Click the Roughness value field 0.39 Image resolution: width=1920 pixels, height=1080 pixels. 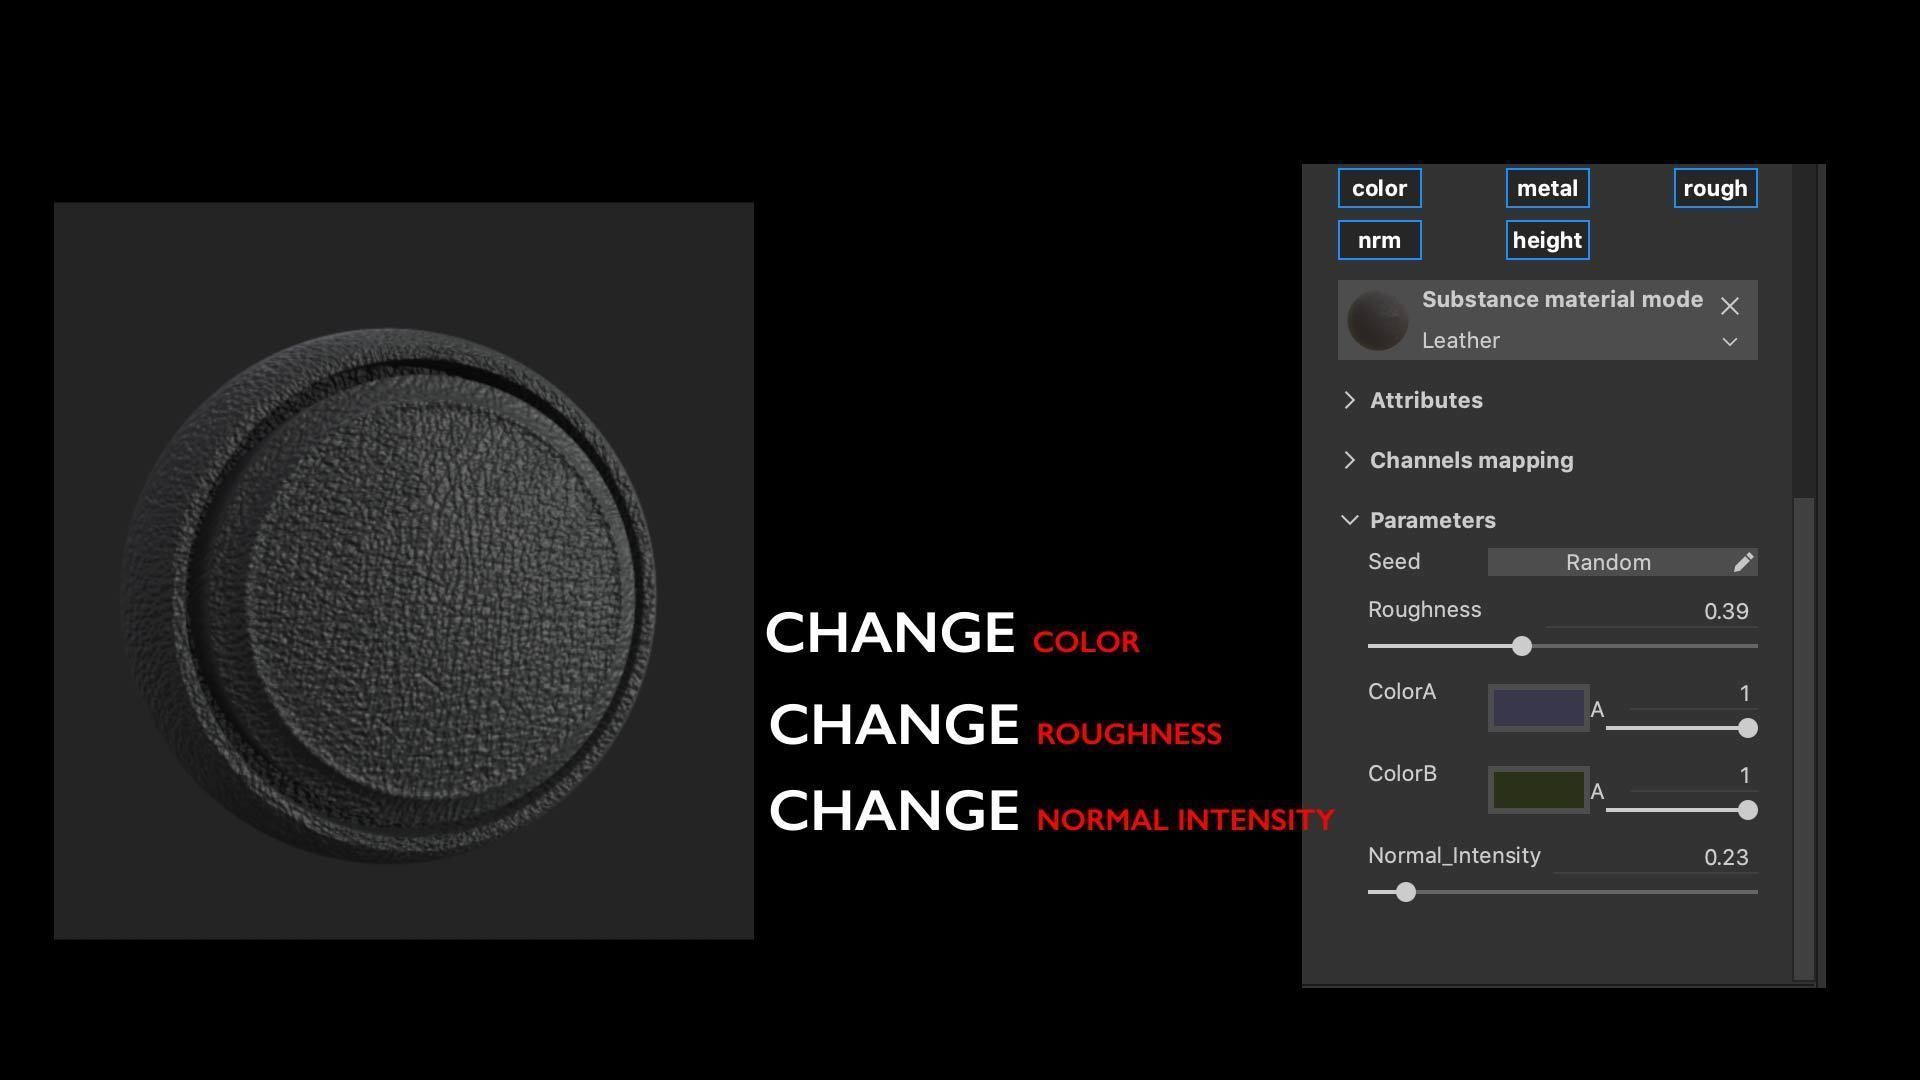click(x=1725, y=612)
